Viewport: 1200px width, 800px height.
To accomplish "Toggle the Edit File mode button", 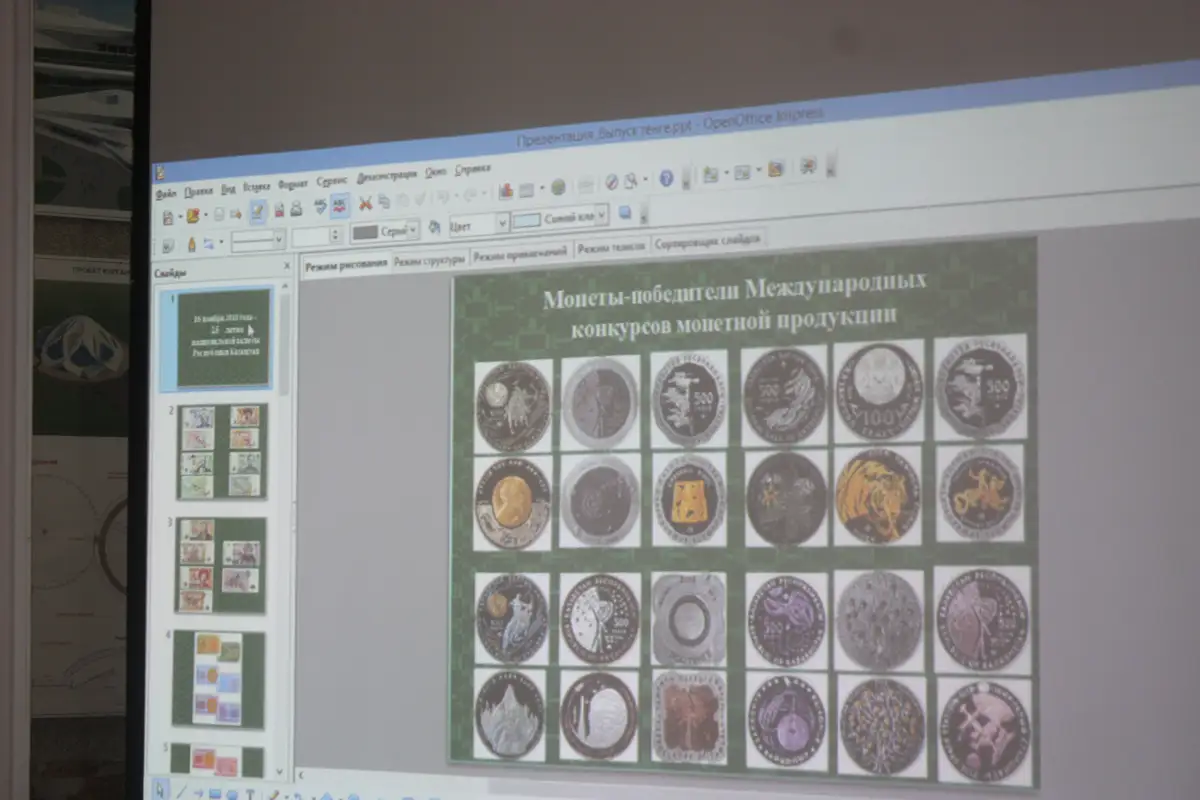I will tap(258, 210).
